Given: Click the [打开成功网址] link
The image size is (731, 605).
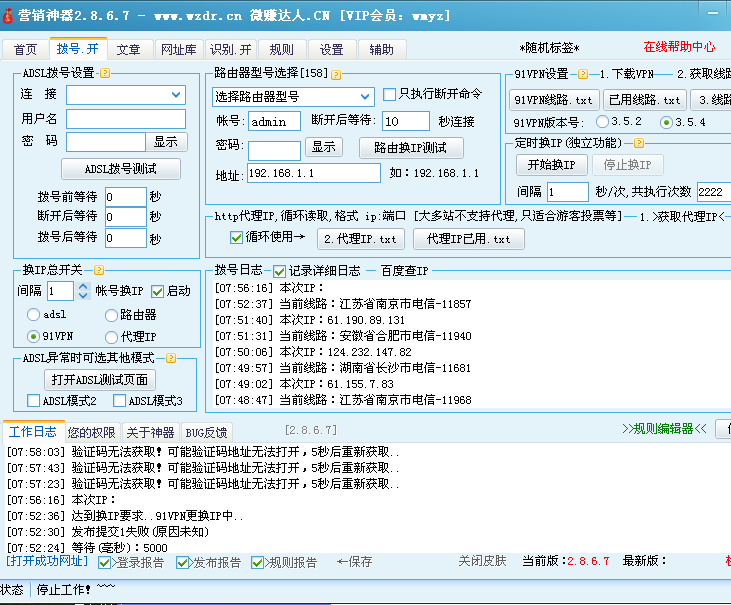Looking at the screenshot, I should [47, 561].
